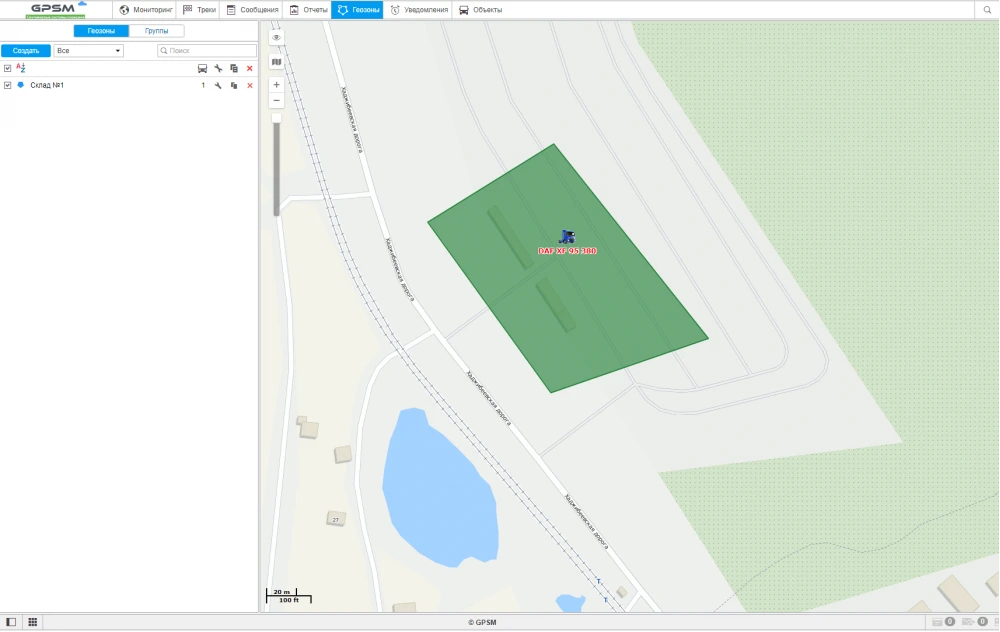The image size is (1000, 632).
Task: Open the top-right search magnifier
Action: click(986, 10)
